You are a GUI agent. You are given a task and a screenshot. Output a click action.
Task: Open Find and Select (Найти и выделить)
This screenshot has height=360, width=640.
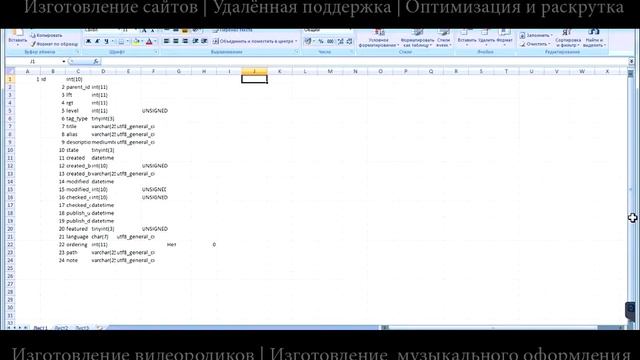point(594,38)
